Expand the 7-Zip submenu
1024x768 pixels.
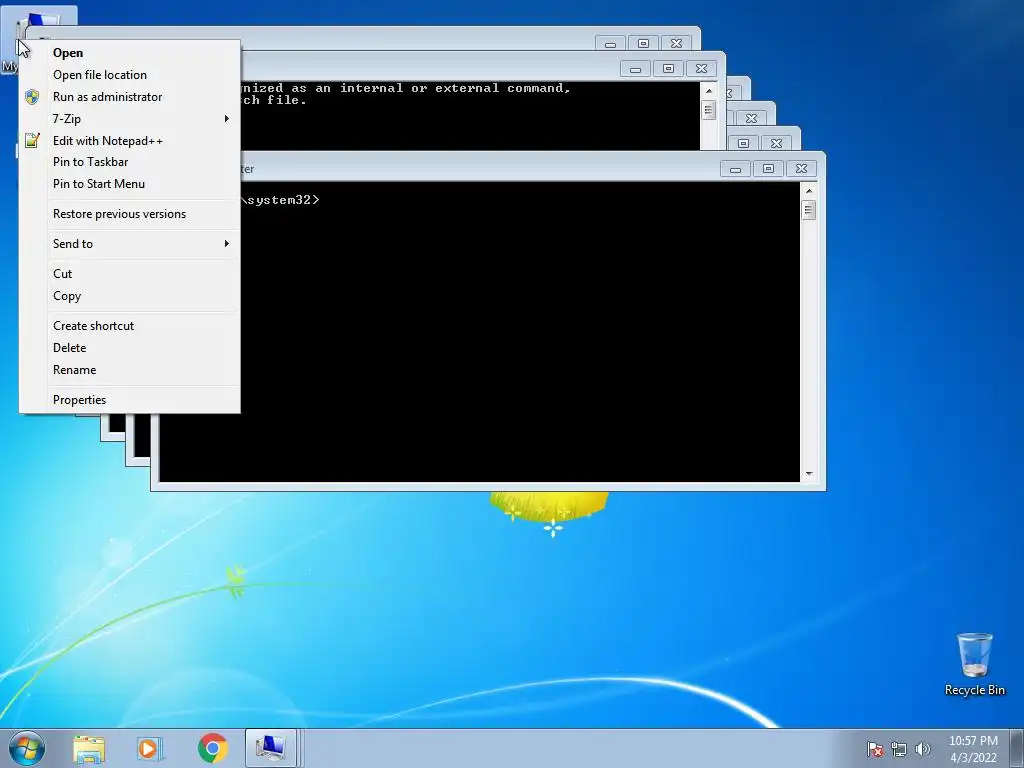click(130, 119)
